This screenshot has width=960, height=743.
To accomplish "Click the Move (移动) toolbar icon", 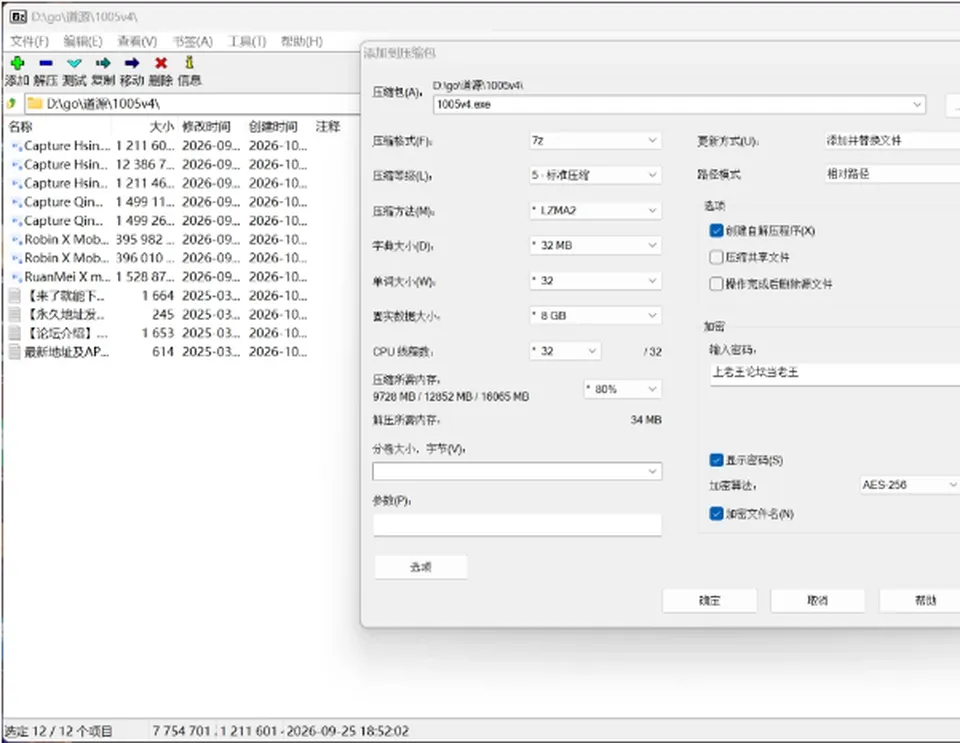I will (x=132, y=63).
